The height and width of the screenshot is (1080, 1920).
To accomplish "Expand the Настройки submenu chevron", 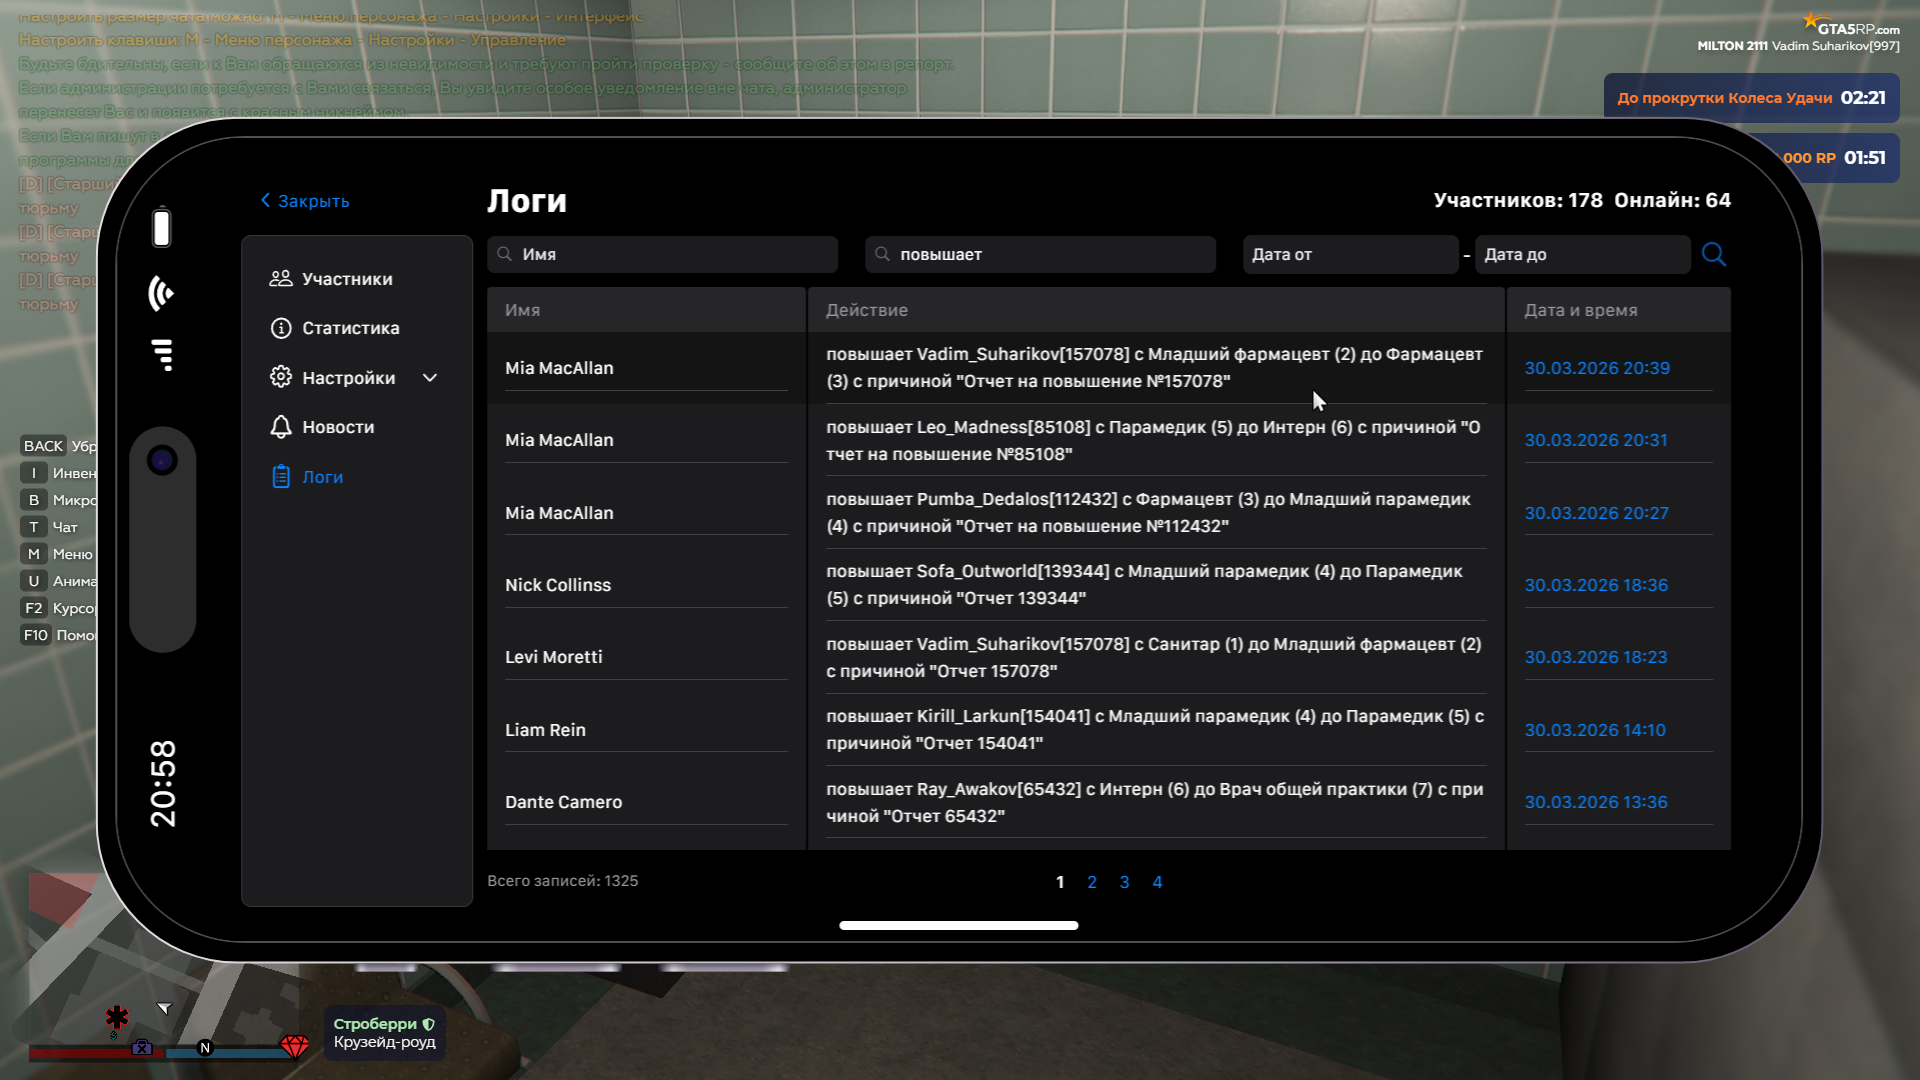I will [430, 378].
